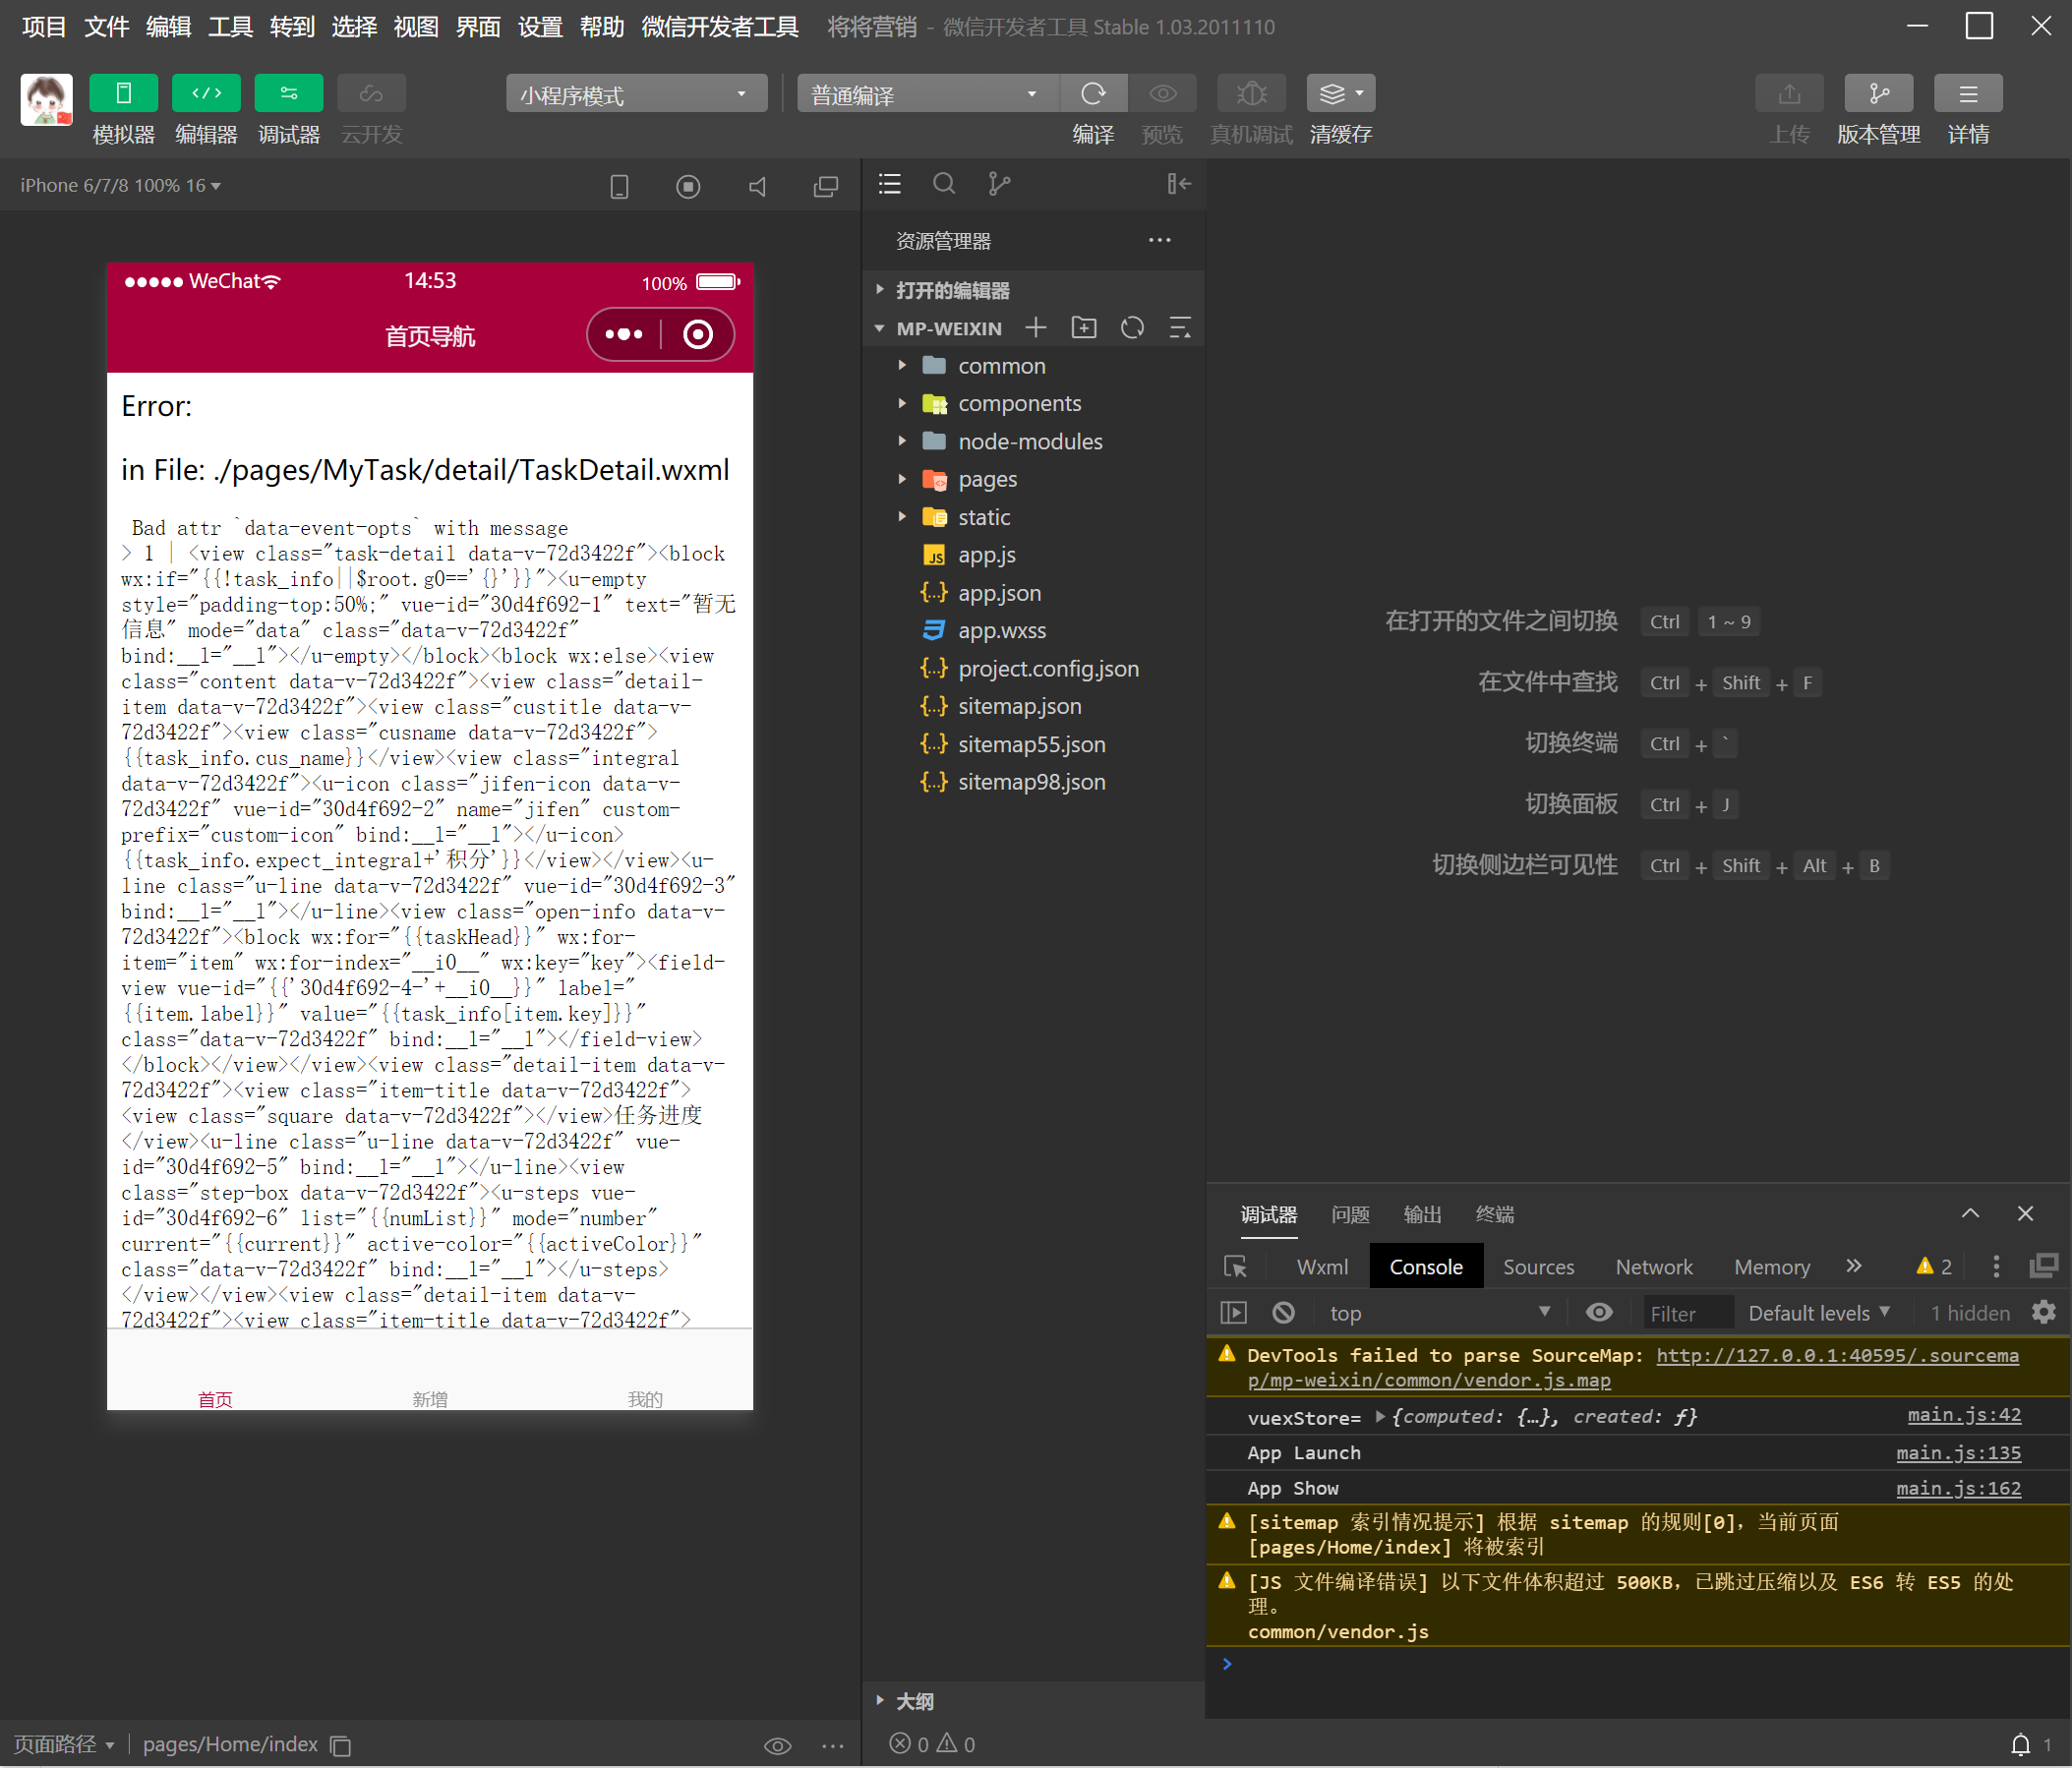Click the element inspector select icon
The height and width of the screenshot is (1768, 2072).
click(1235, 1267)
